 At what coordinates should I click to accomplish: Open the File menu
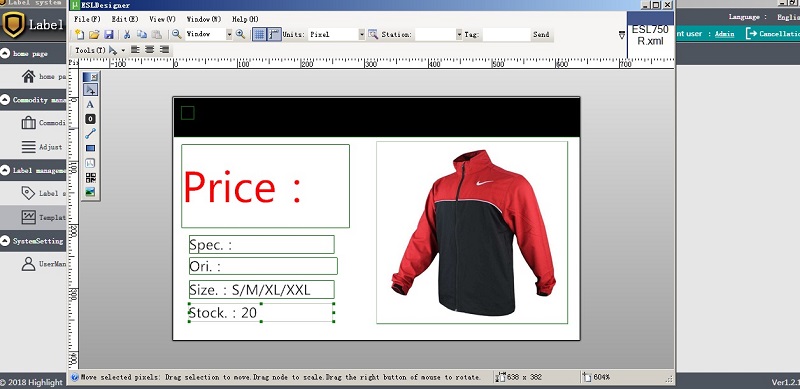pos(87,19)
